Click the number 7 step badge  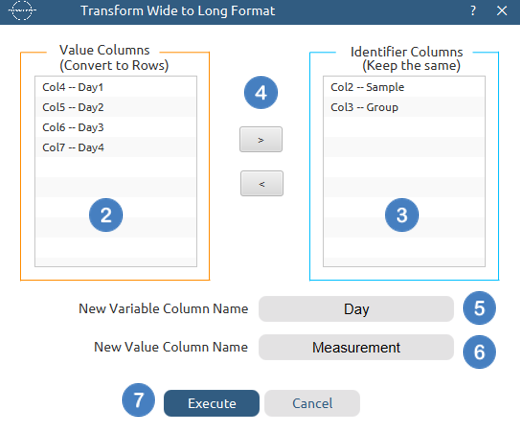(x=138, y=400)
